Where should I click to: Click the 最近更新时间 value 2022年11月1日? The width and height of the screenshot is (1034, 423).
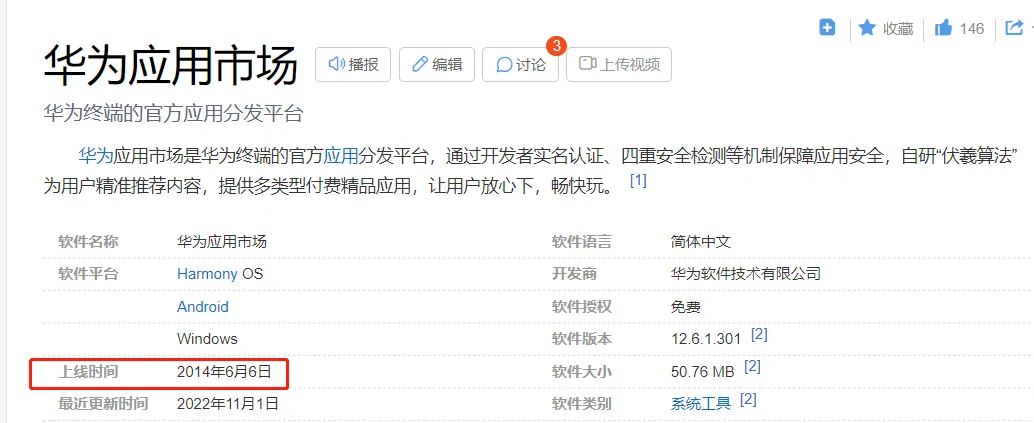[228, 403]
